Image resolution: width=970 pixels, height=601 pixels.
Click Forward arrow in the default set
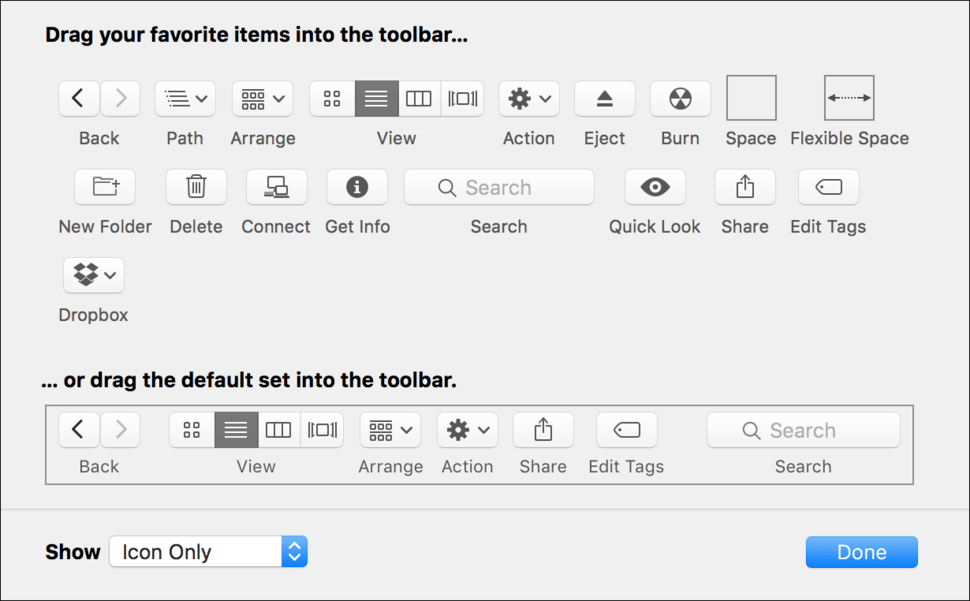click(x=121, y=430)
